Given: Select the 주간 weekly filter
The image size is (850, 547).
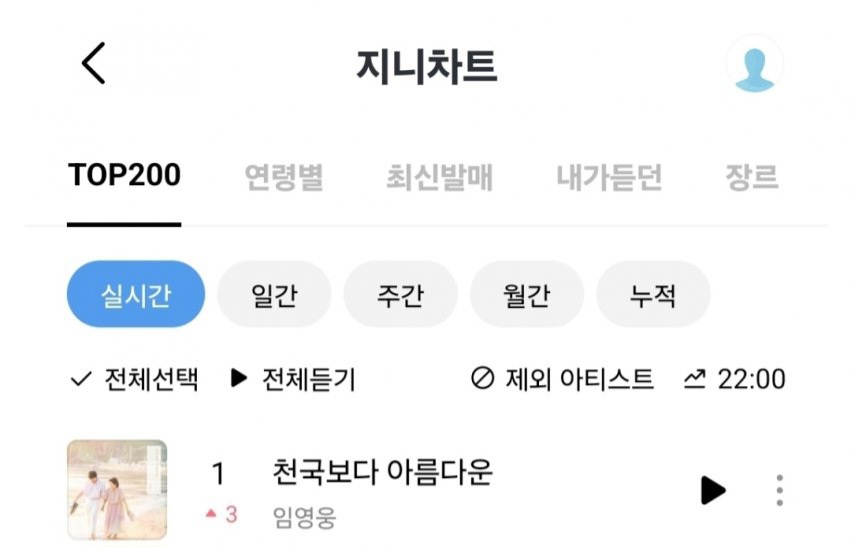Looking at the screenshot, I should pyautogui.click(x=400, y=295).
